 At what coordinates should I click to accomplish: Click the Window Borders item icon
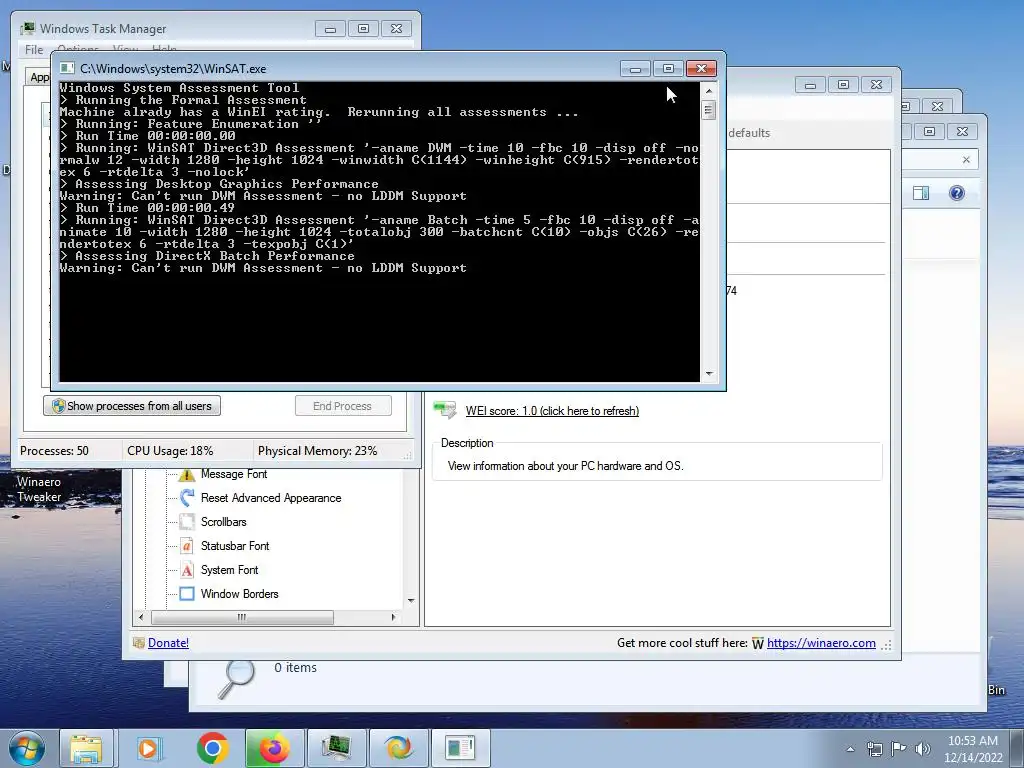coord(187,594)
